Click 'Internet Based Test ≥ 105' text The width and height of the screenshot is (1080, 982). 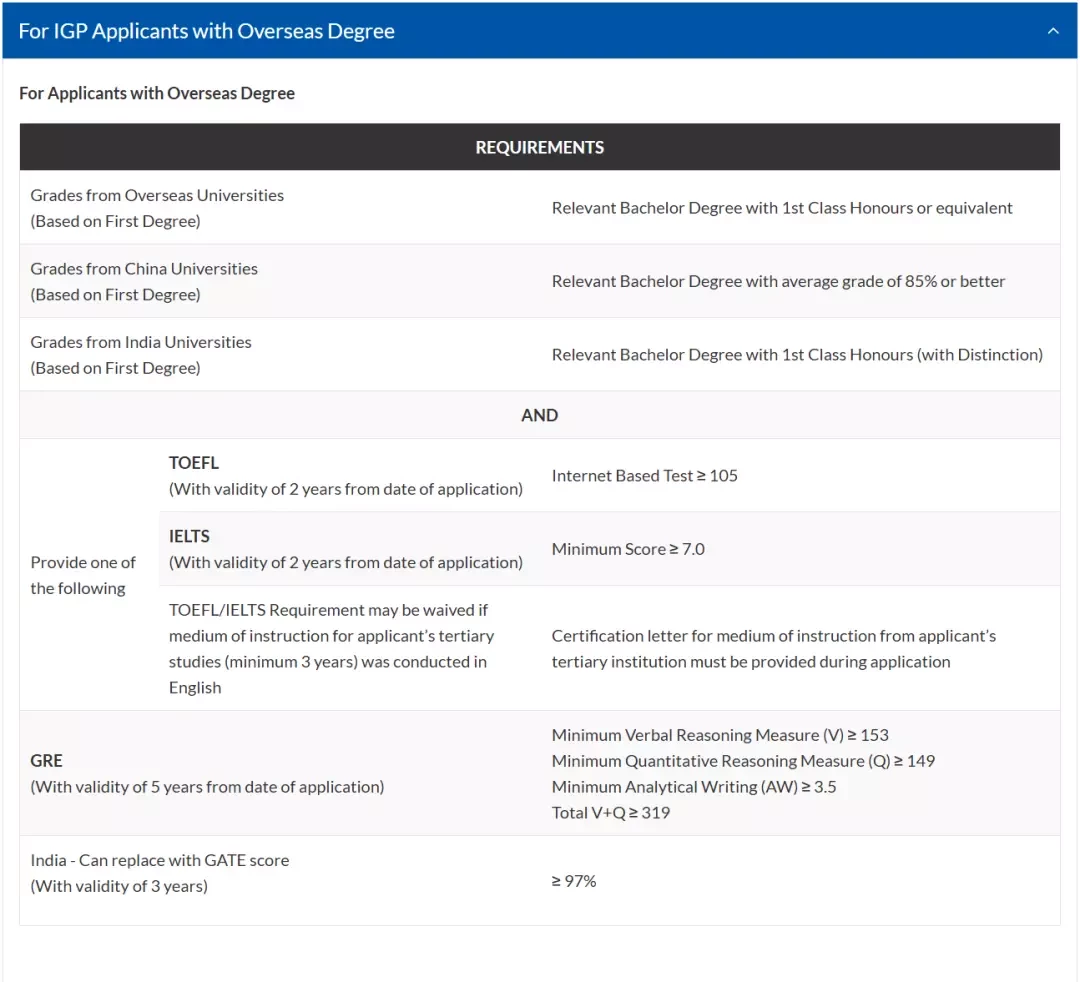click(645, 476)
